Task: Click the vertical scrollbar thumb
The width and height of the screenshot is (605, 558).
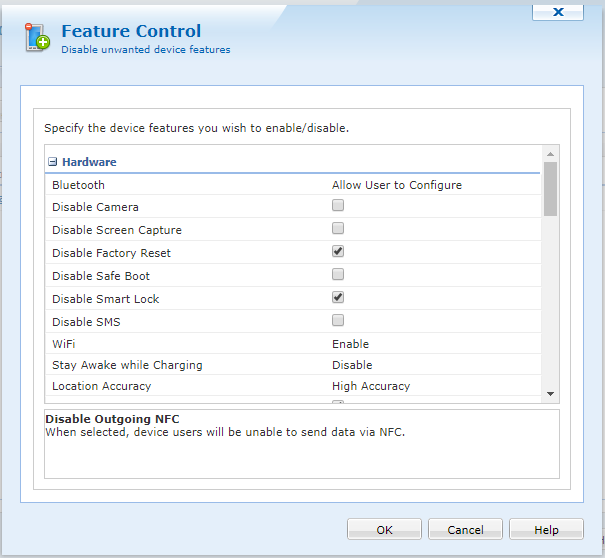Action: point(550,188)
